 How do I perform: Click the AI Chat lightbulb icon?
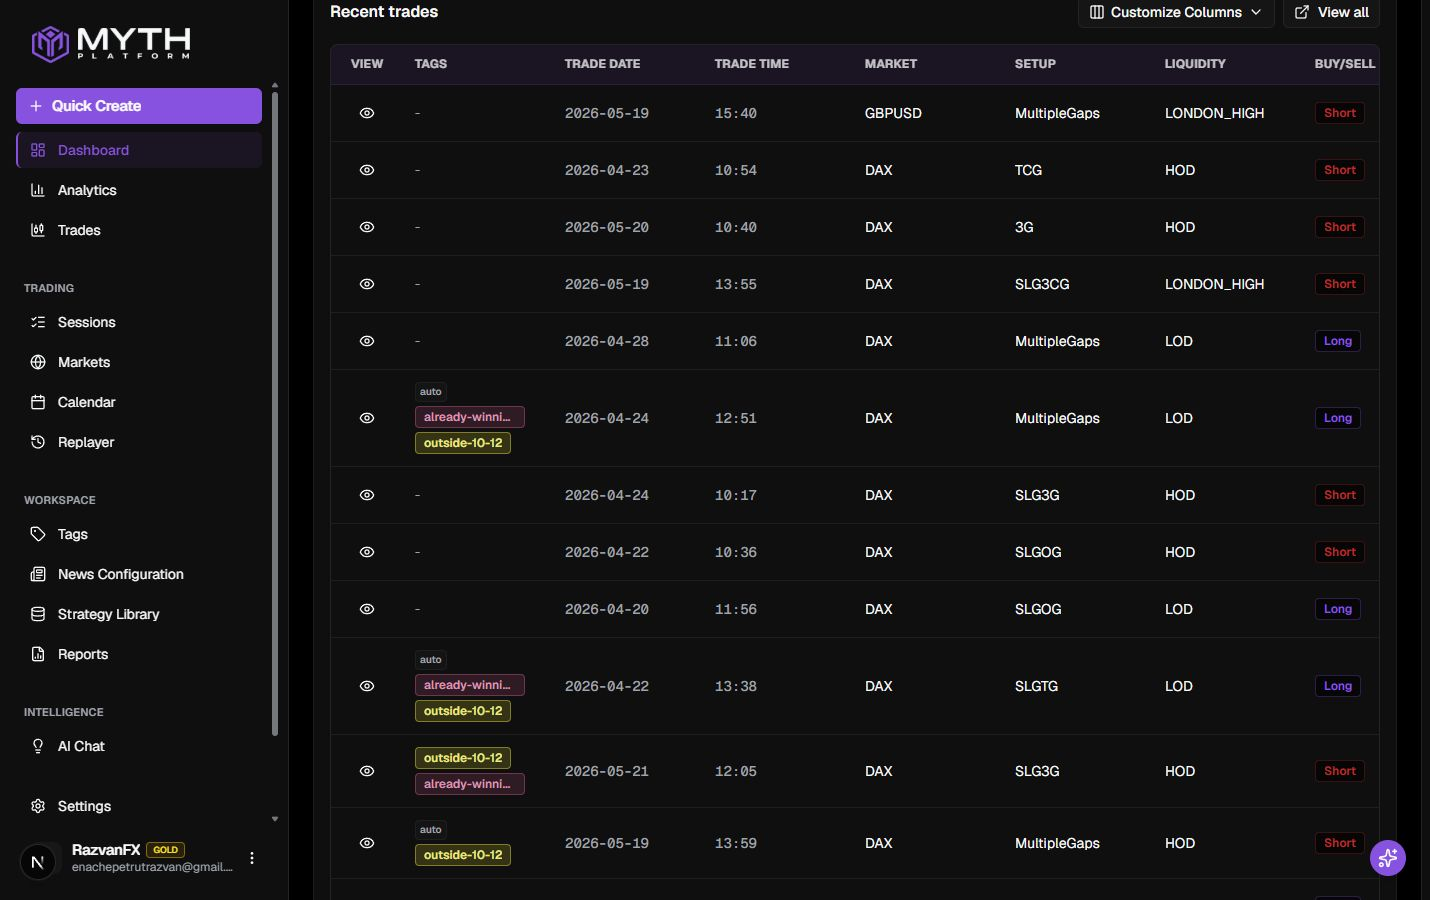(38, 746)
